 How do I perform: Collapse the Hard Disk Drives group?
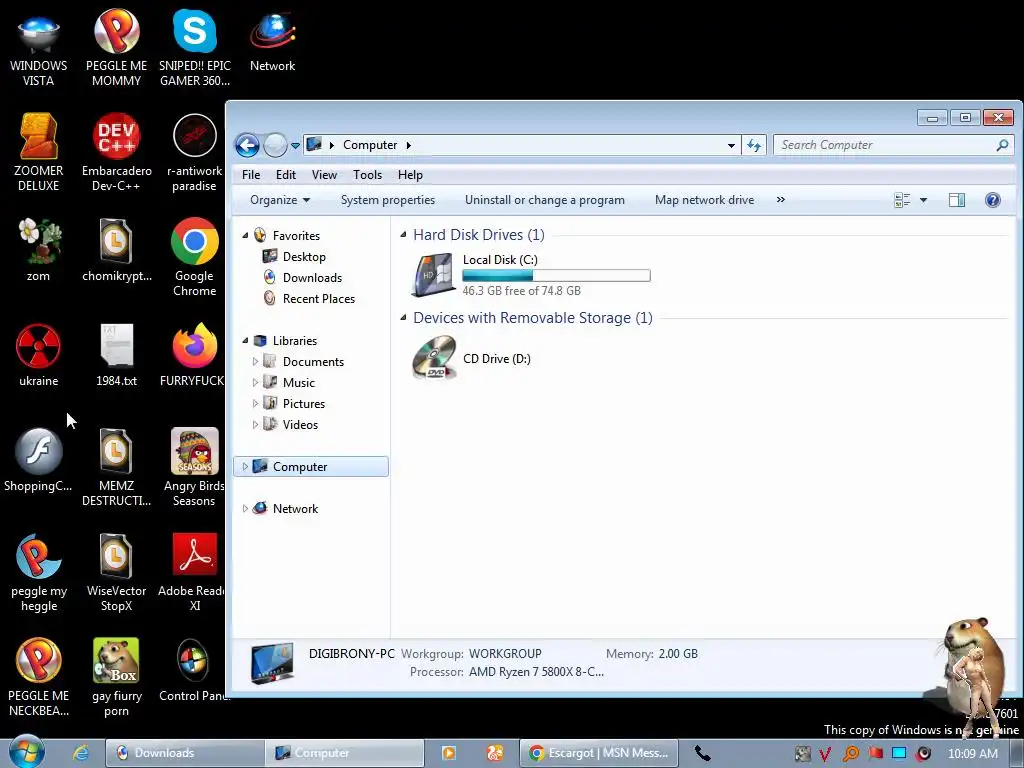pos(404,234)
